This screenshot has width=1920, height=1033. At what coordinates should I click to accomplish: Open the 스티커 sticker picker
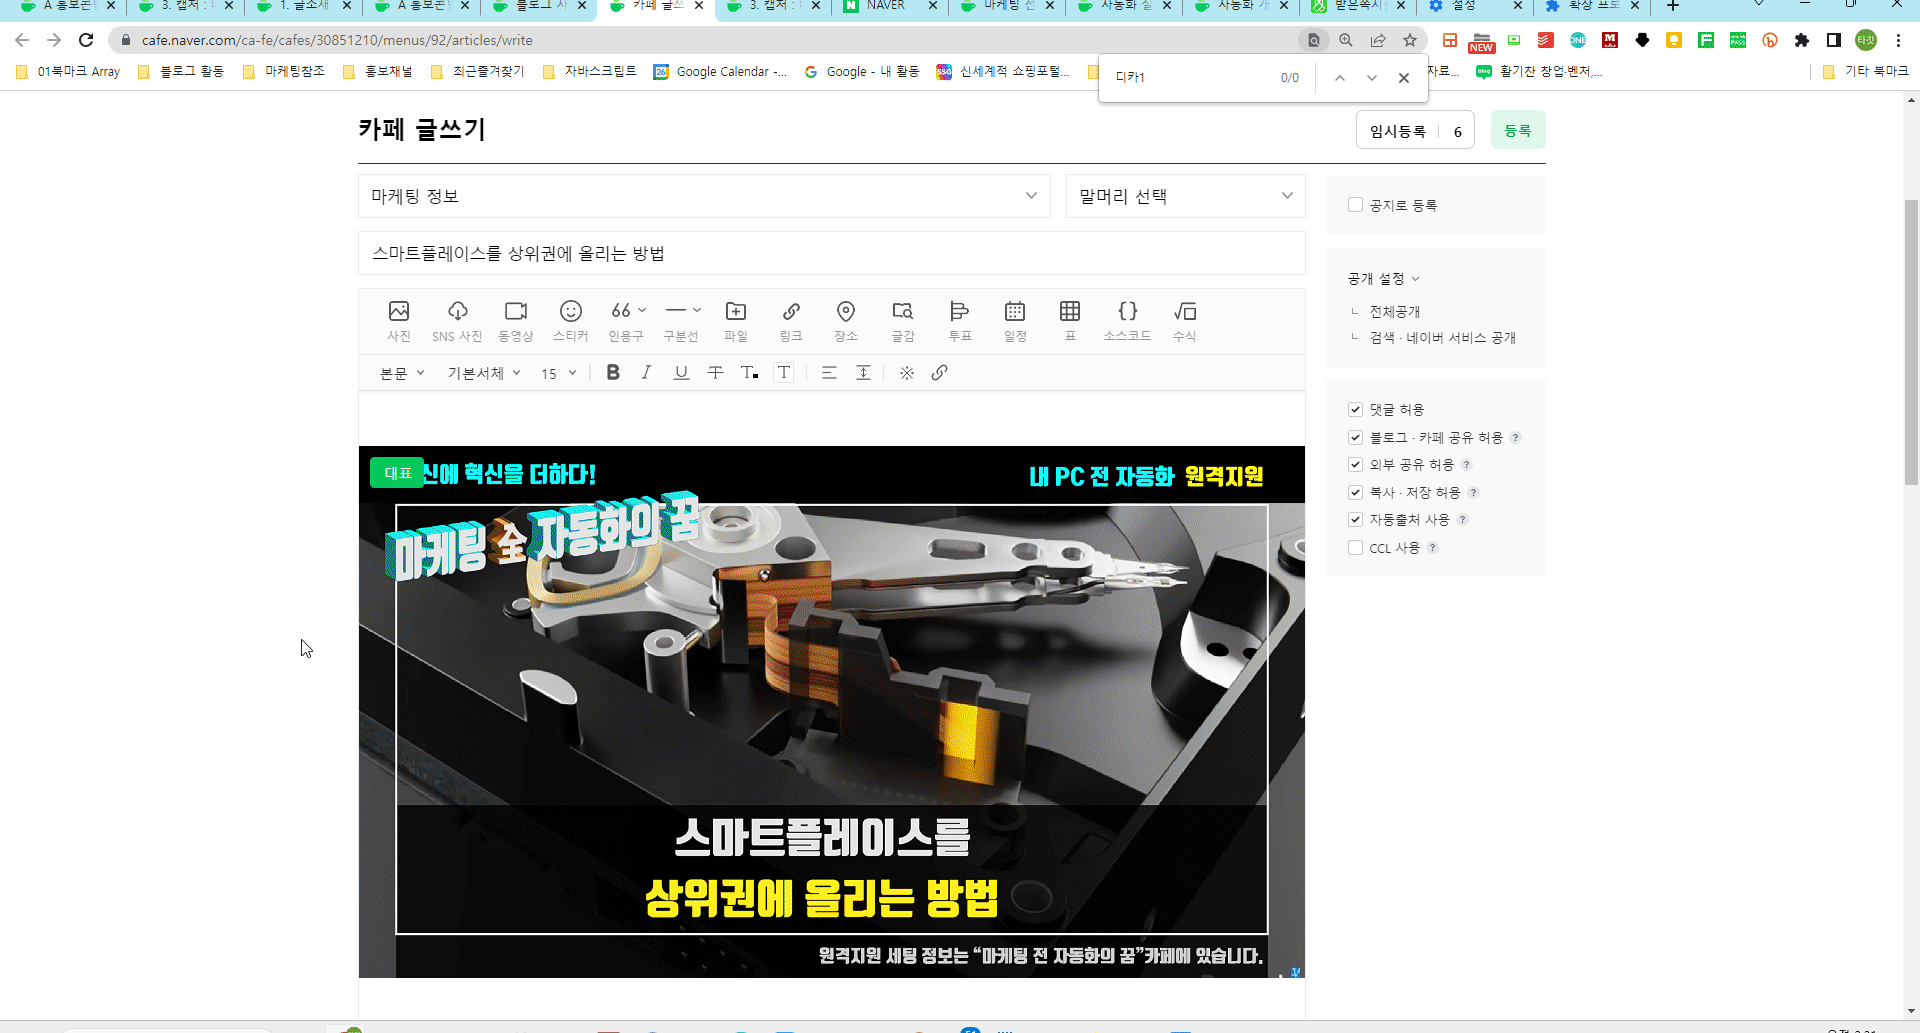click(x=571, y=321)
